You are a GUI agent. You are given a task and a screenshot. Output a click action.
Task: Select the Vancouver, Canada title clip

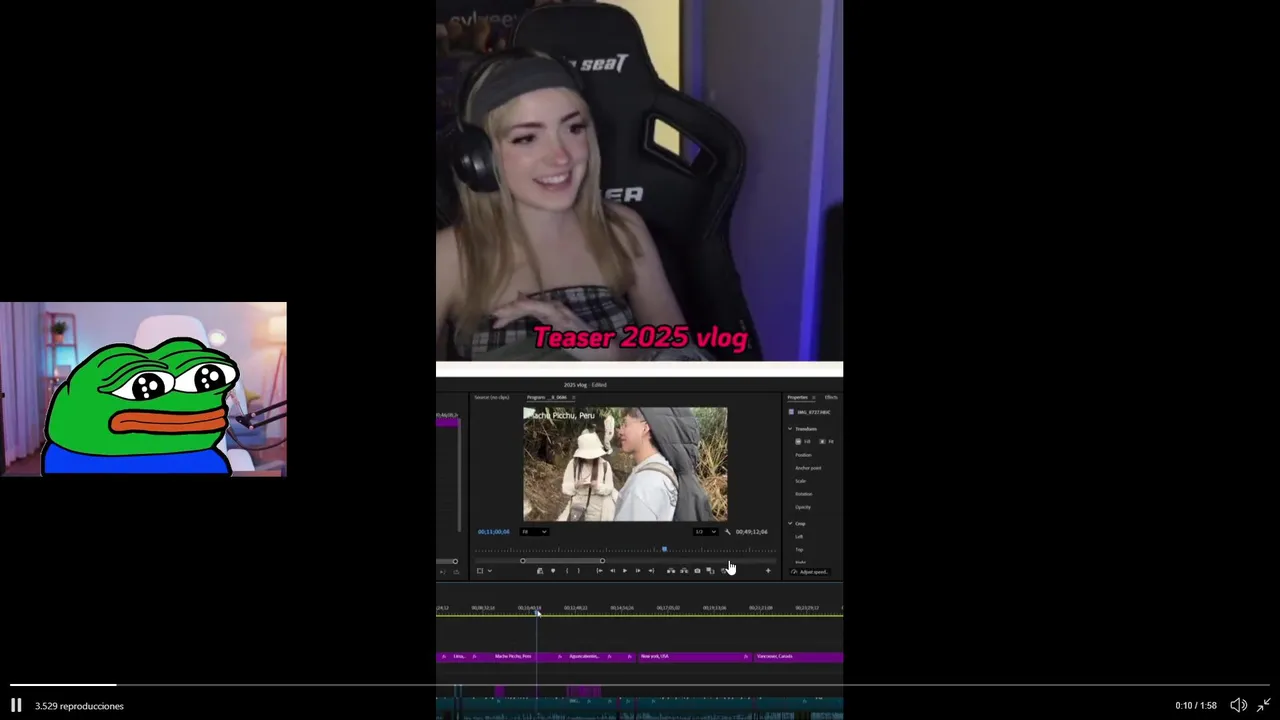[798, 656]
